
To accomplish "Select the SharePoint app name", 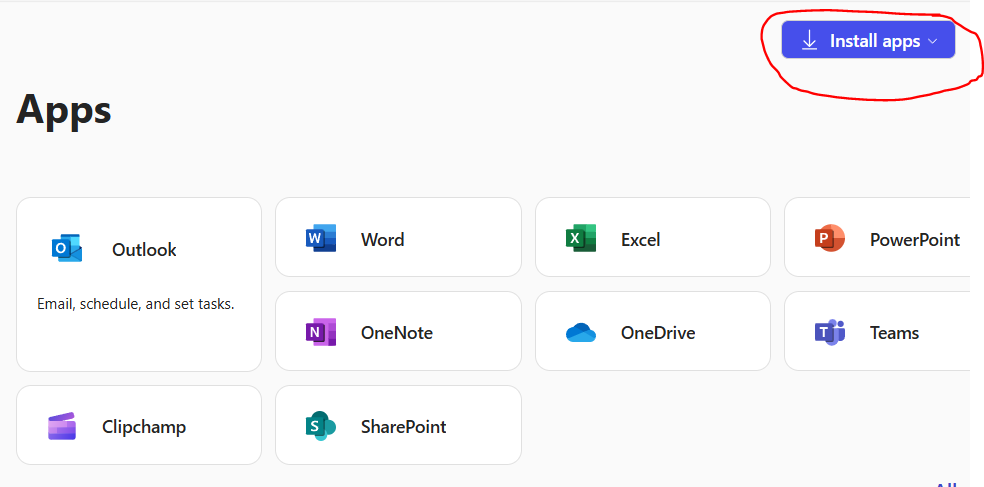I will click(404, 427).
